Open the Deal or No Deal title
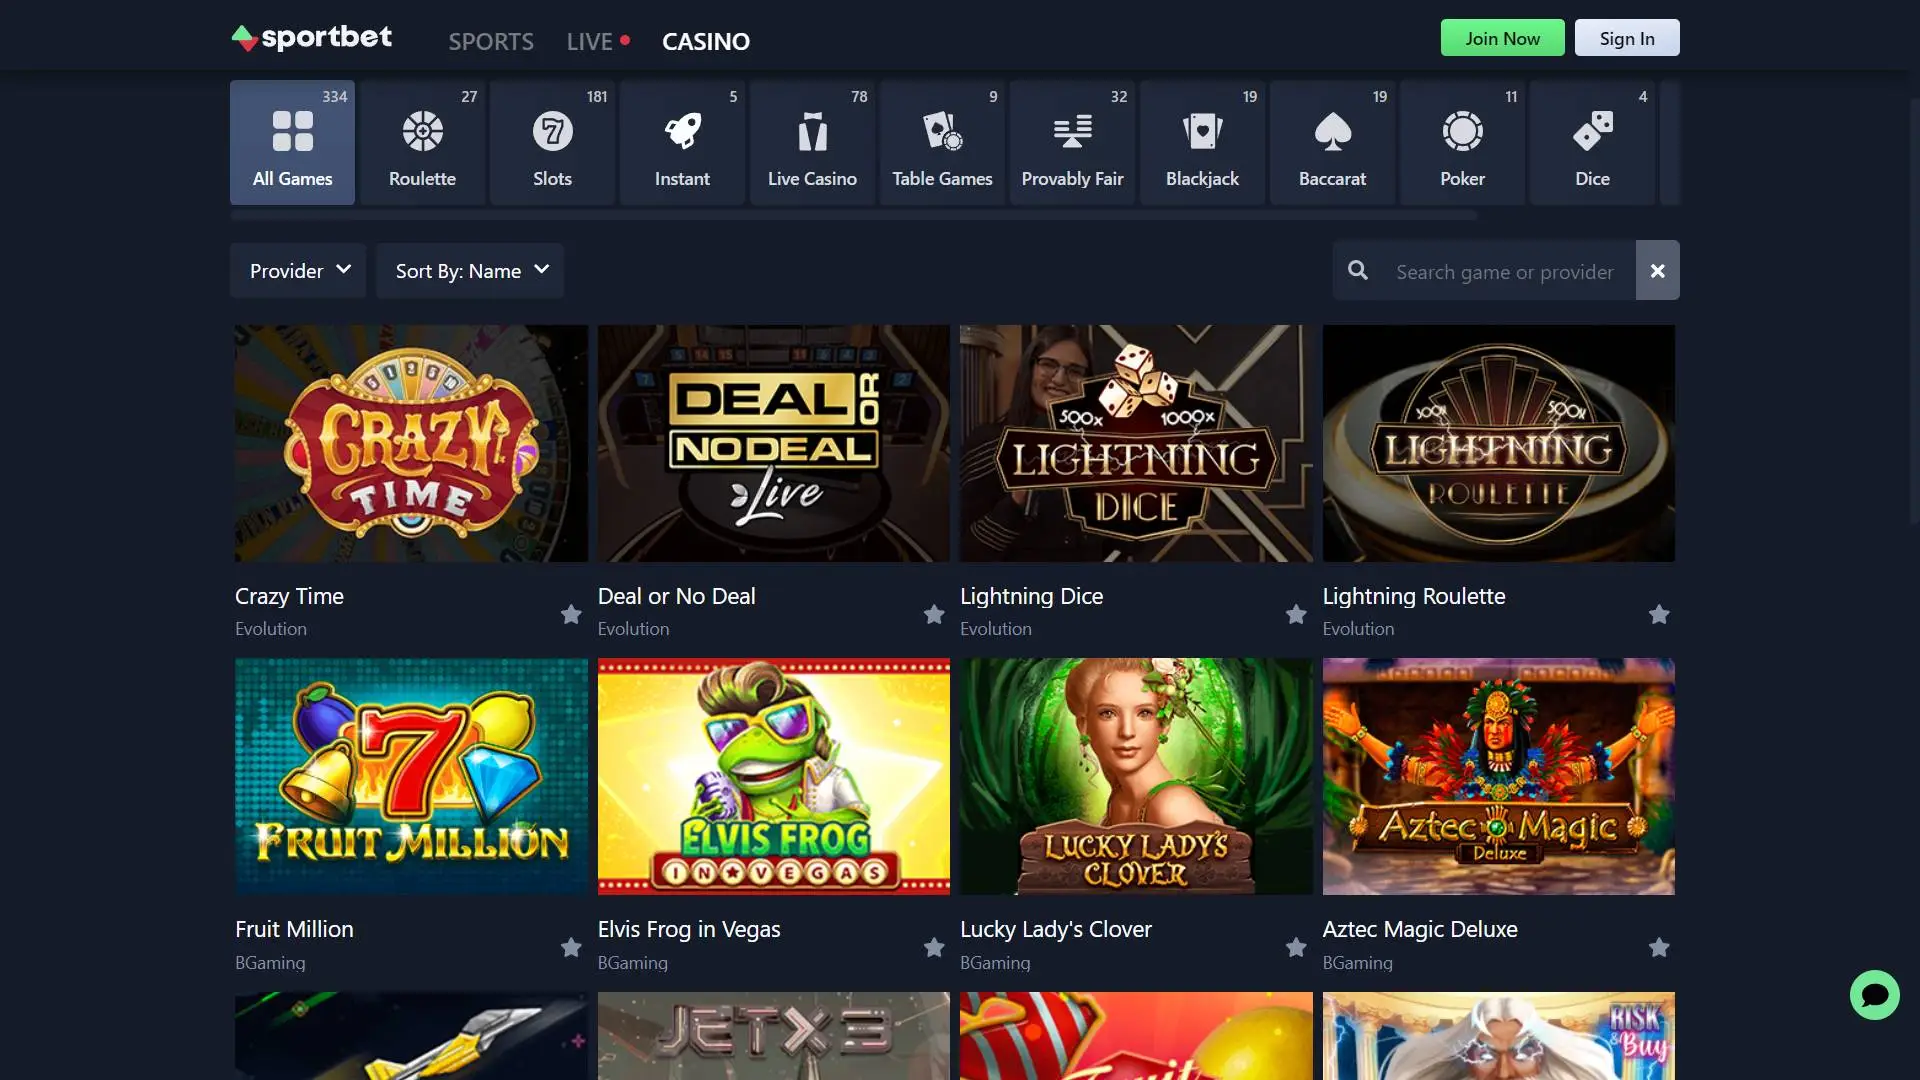The image size is (1920, 1080). [x=676, y=596]
